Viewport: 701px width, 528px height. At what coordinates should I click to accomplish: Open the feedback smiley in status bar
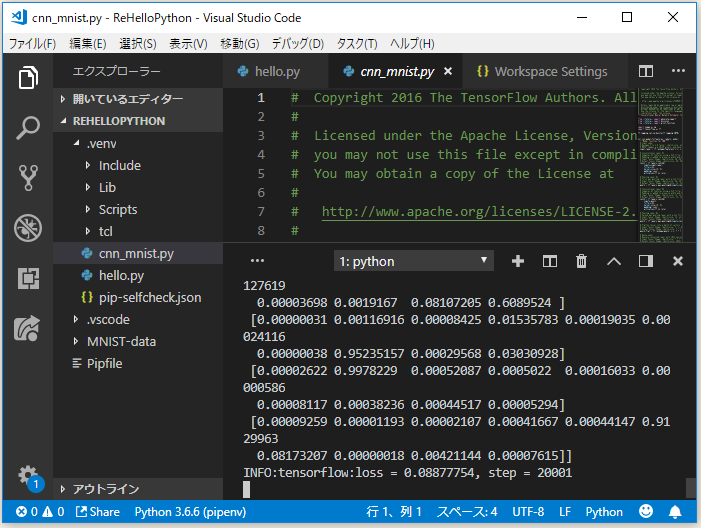tap(646, 511)
